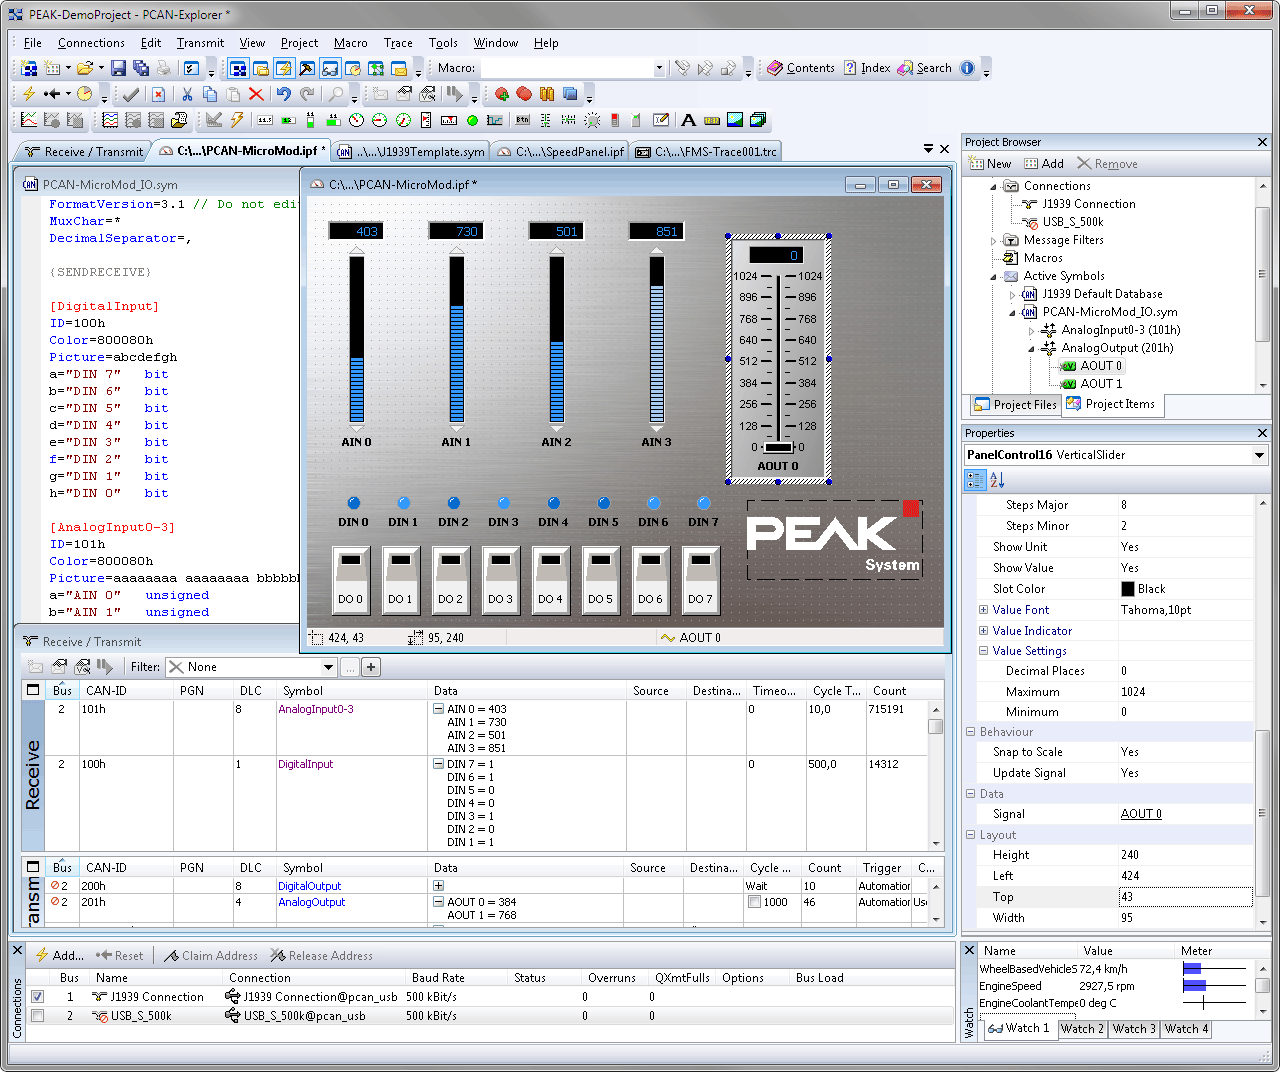Click the New button in Project Browser
1280x1072 pixels.
pos(990,164)
